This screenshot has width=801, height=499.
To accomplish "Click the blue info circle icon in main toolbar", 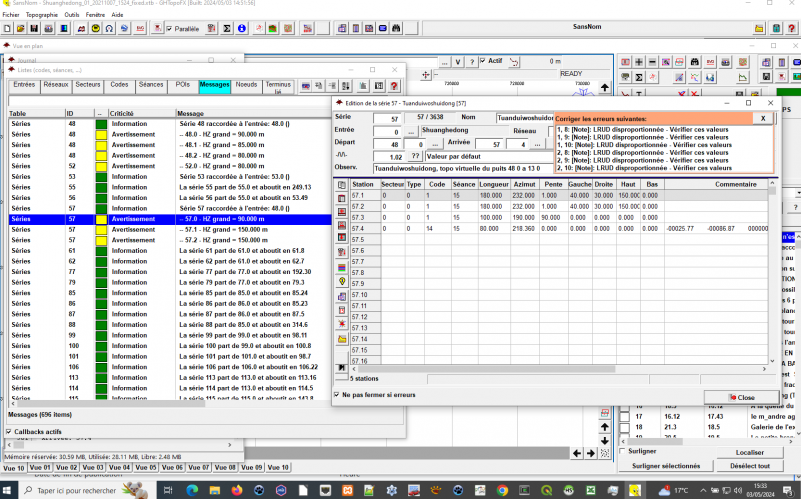I will click(x=242, y=29).
